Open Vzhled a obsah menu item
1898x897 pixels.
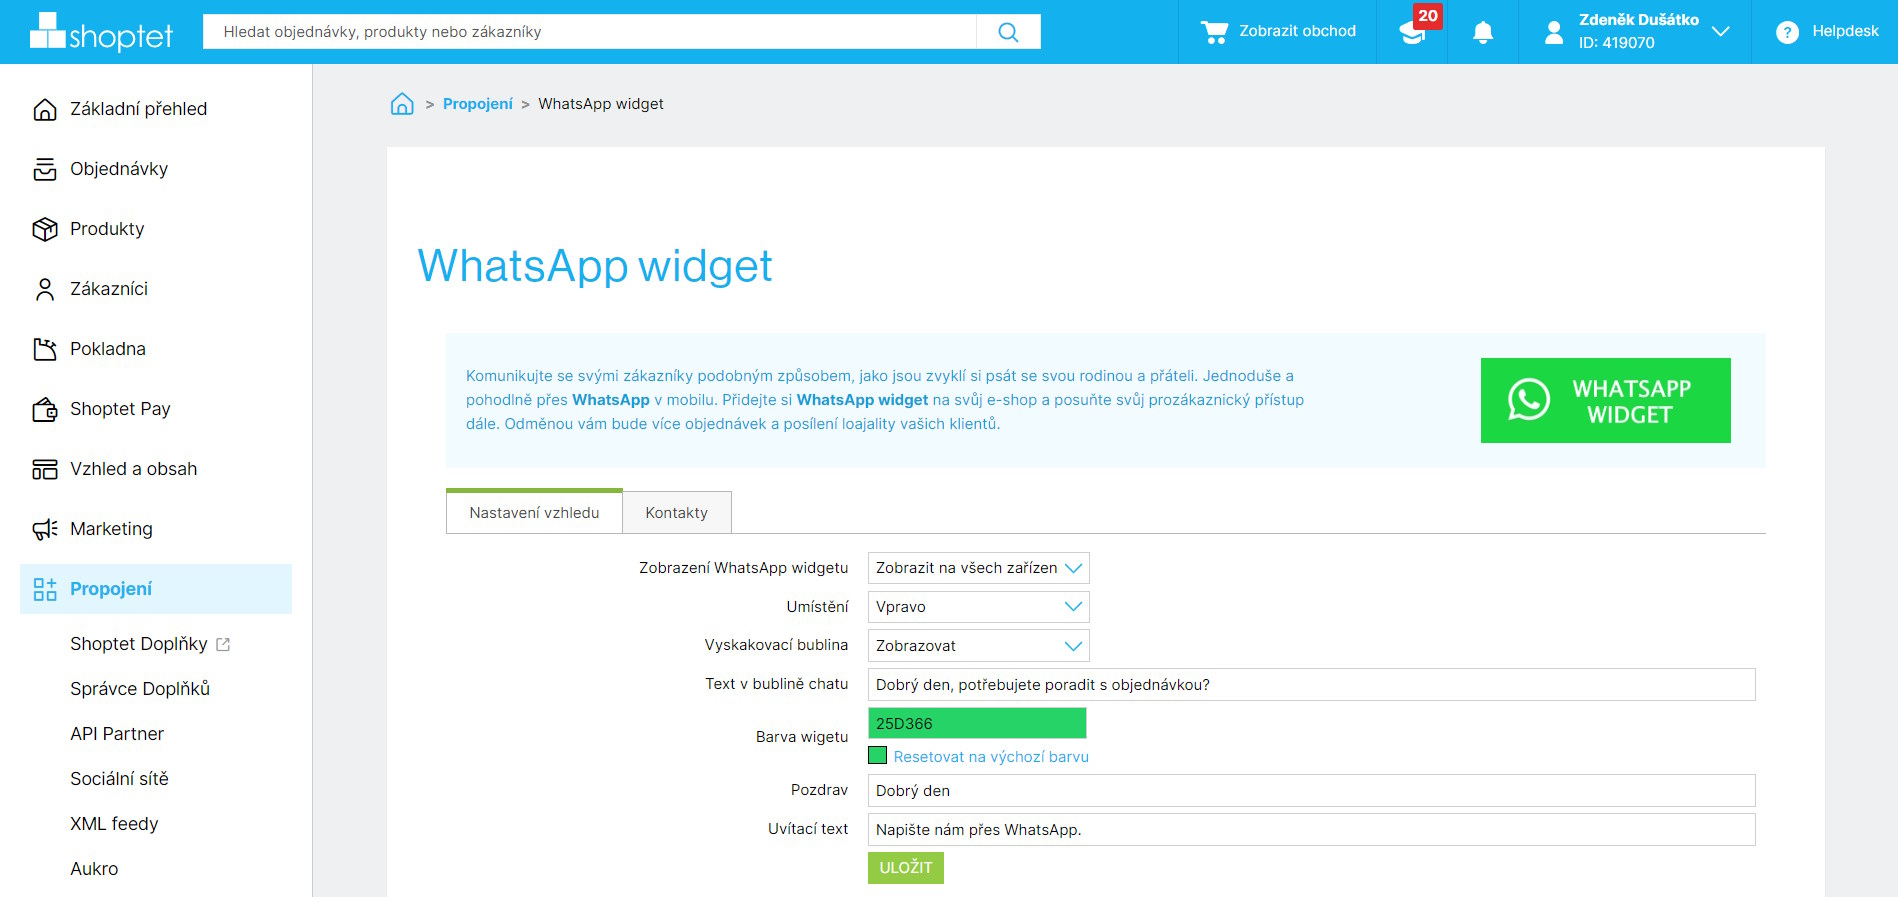(133, 469)
